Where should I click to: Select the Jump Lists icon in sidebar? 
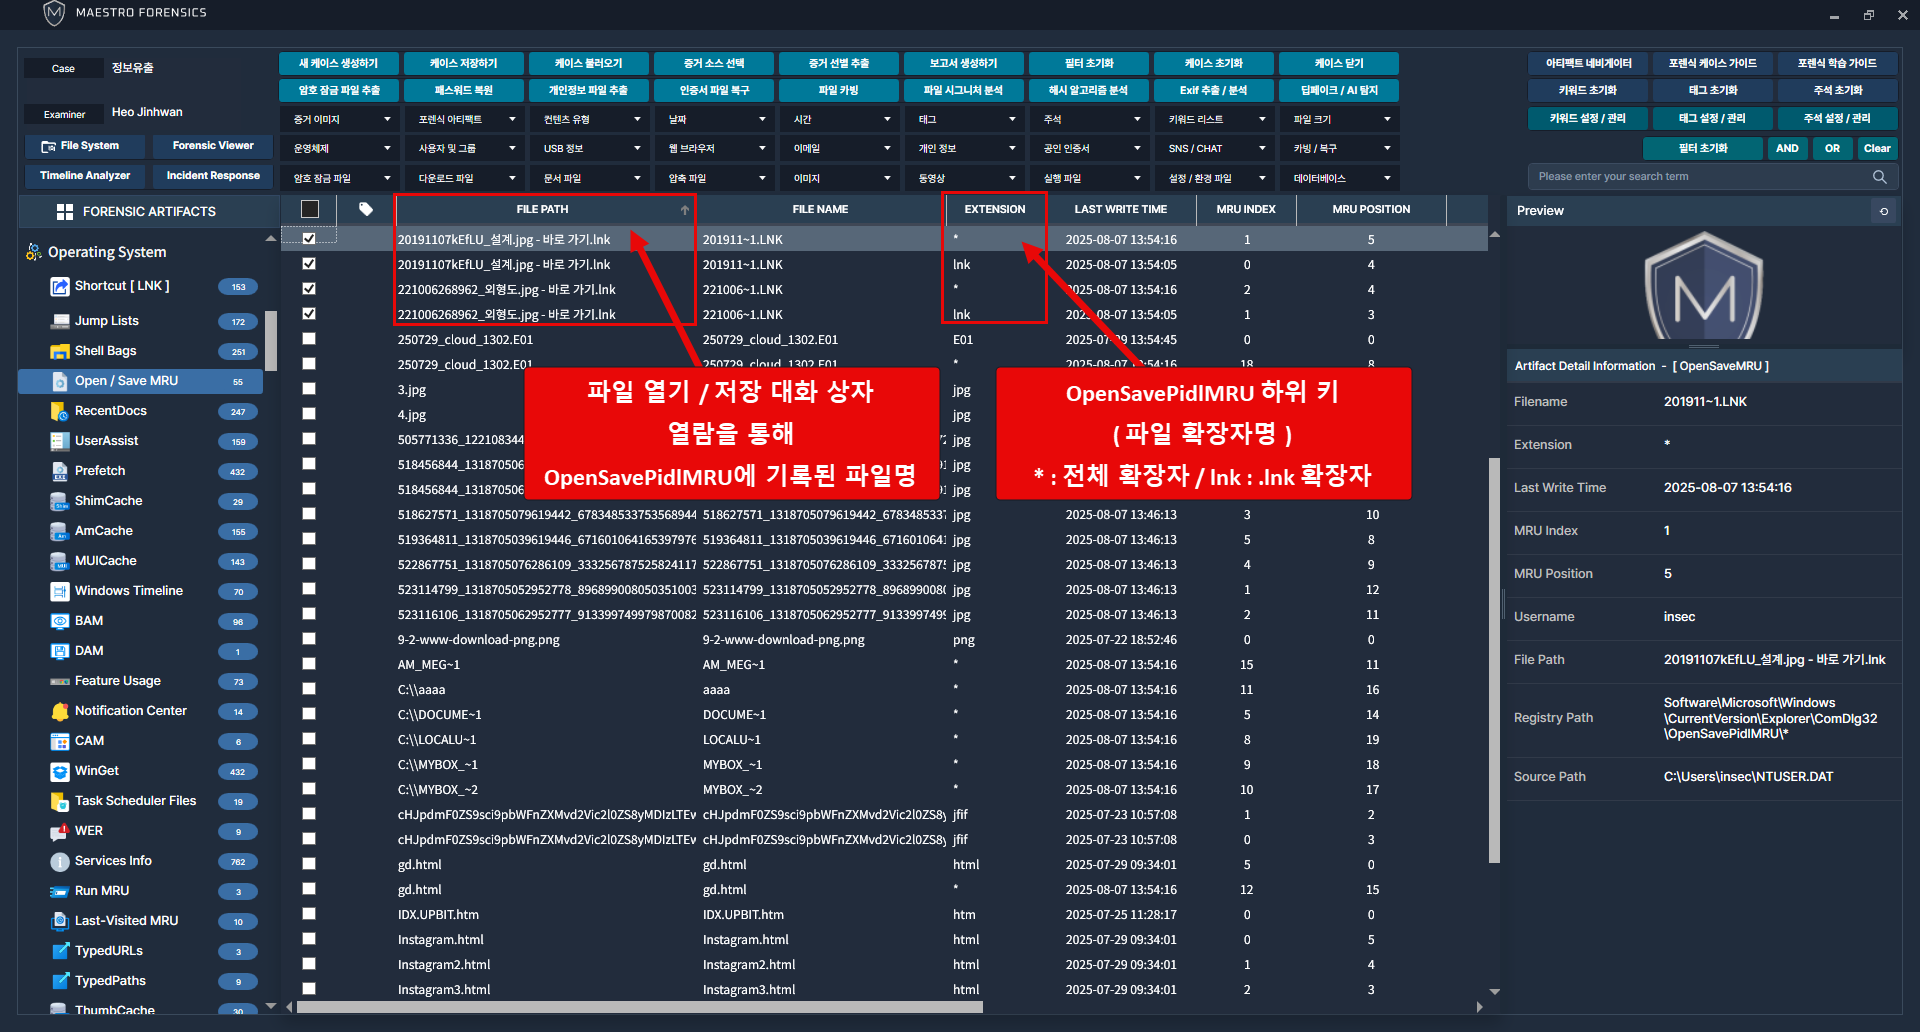[x=59, y=321]
